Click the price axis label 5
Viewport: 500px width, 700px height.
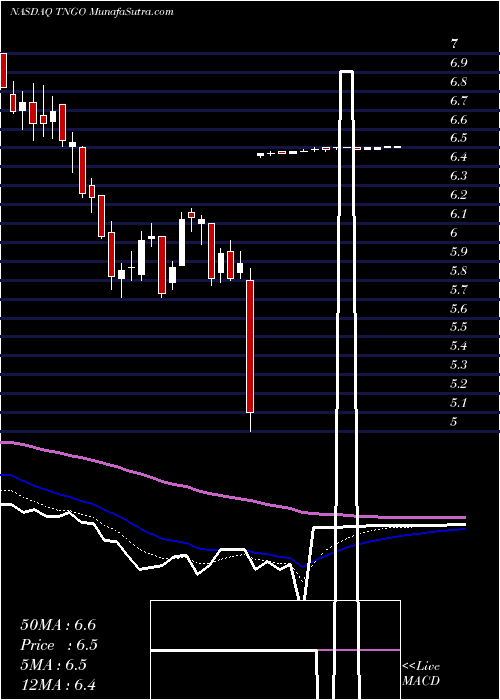(x=454, y=421)
